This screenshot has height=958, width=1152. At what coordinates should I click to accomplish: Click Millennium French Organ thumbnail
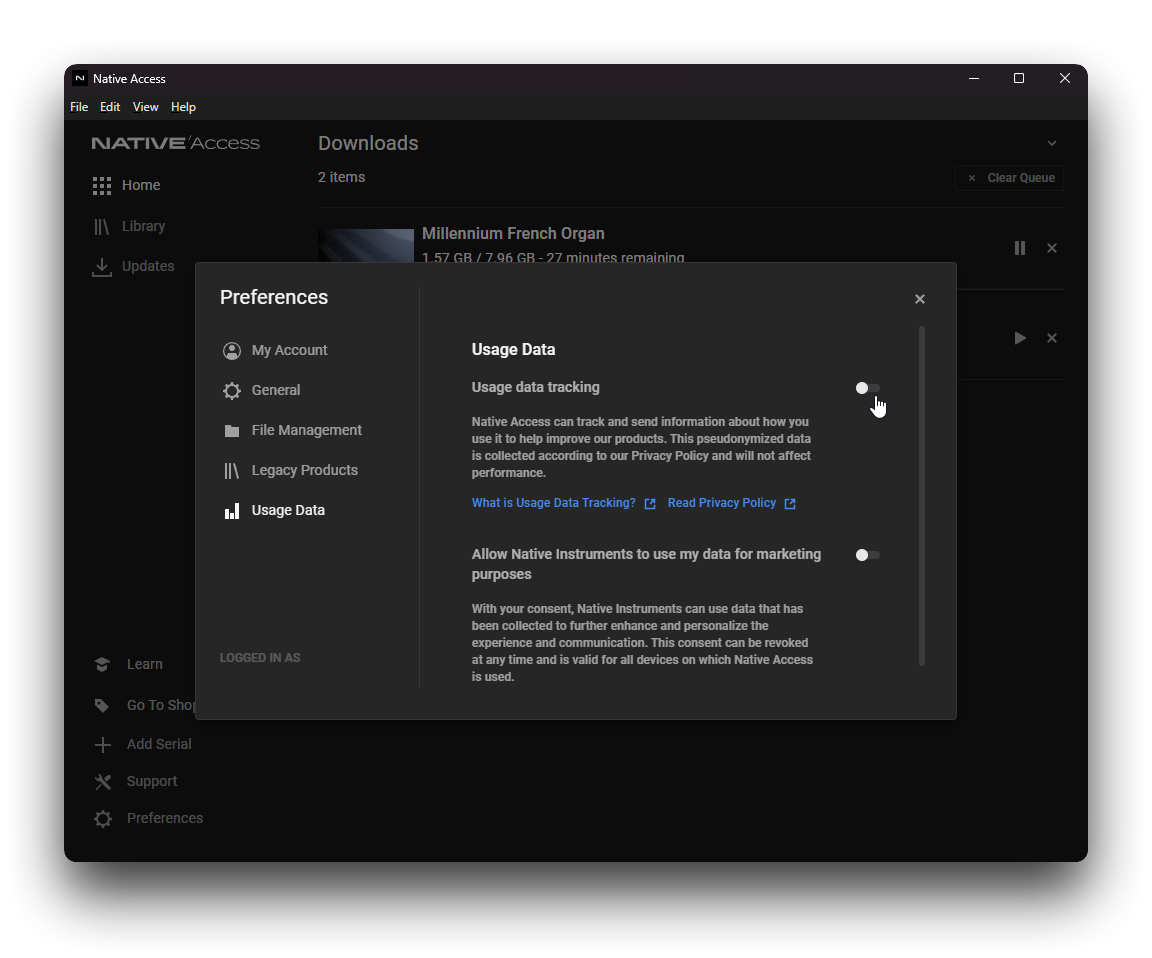tap(366, 245)
